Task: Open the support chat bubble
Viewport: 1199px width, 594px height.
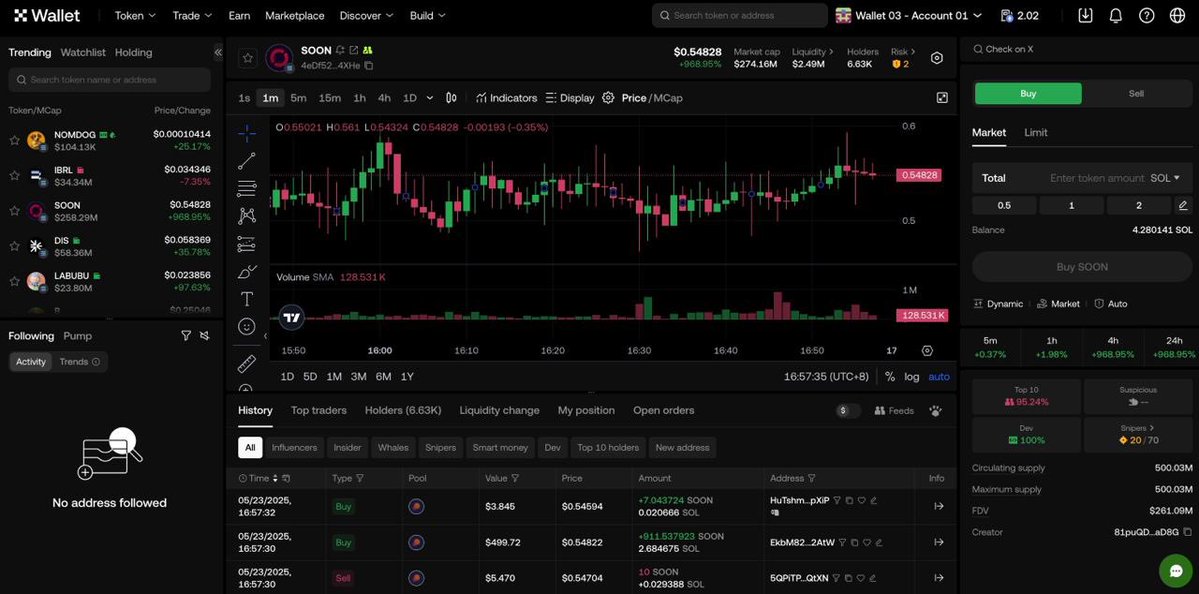Action: pos(1175,570)
